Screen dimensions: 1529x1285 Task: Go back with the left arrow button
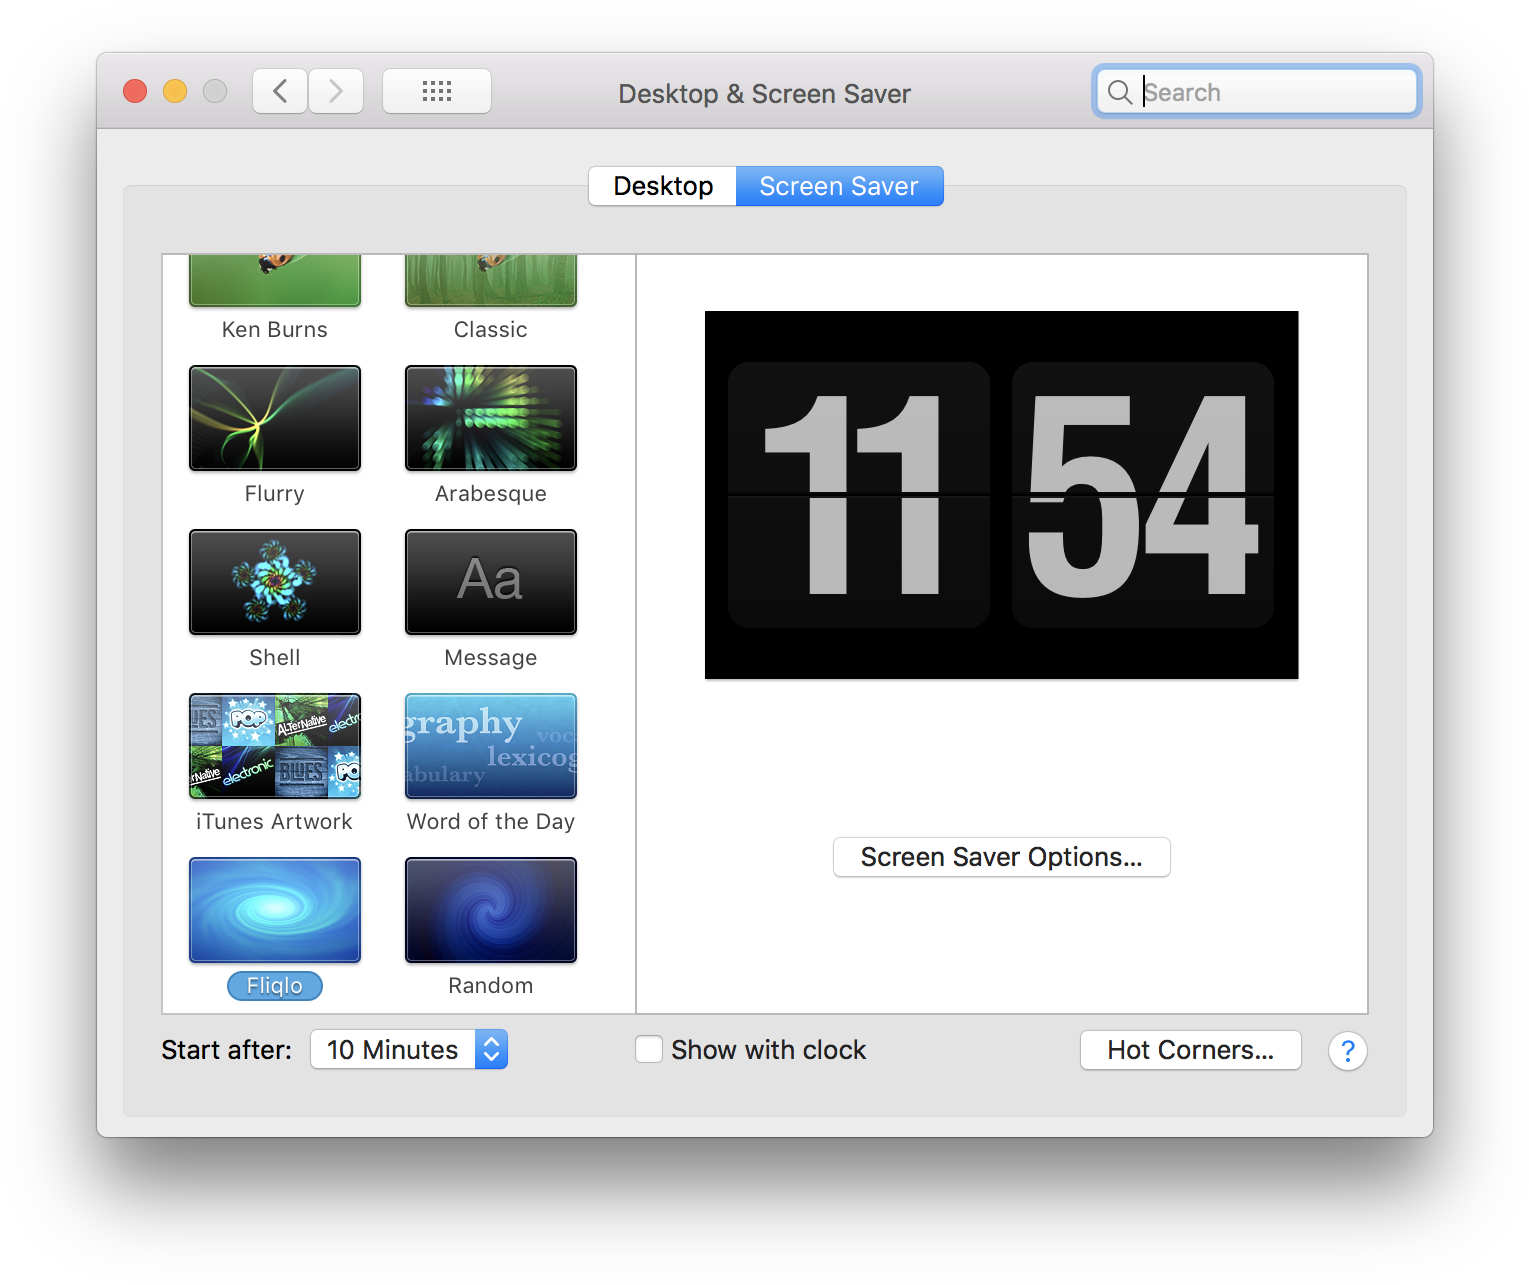click(x=280, y=92)
